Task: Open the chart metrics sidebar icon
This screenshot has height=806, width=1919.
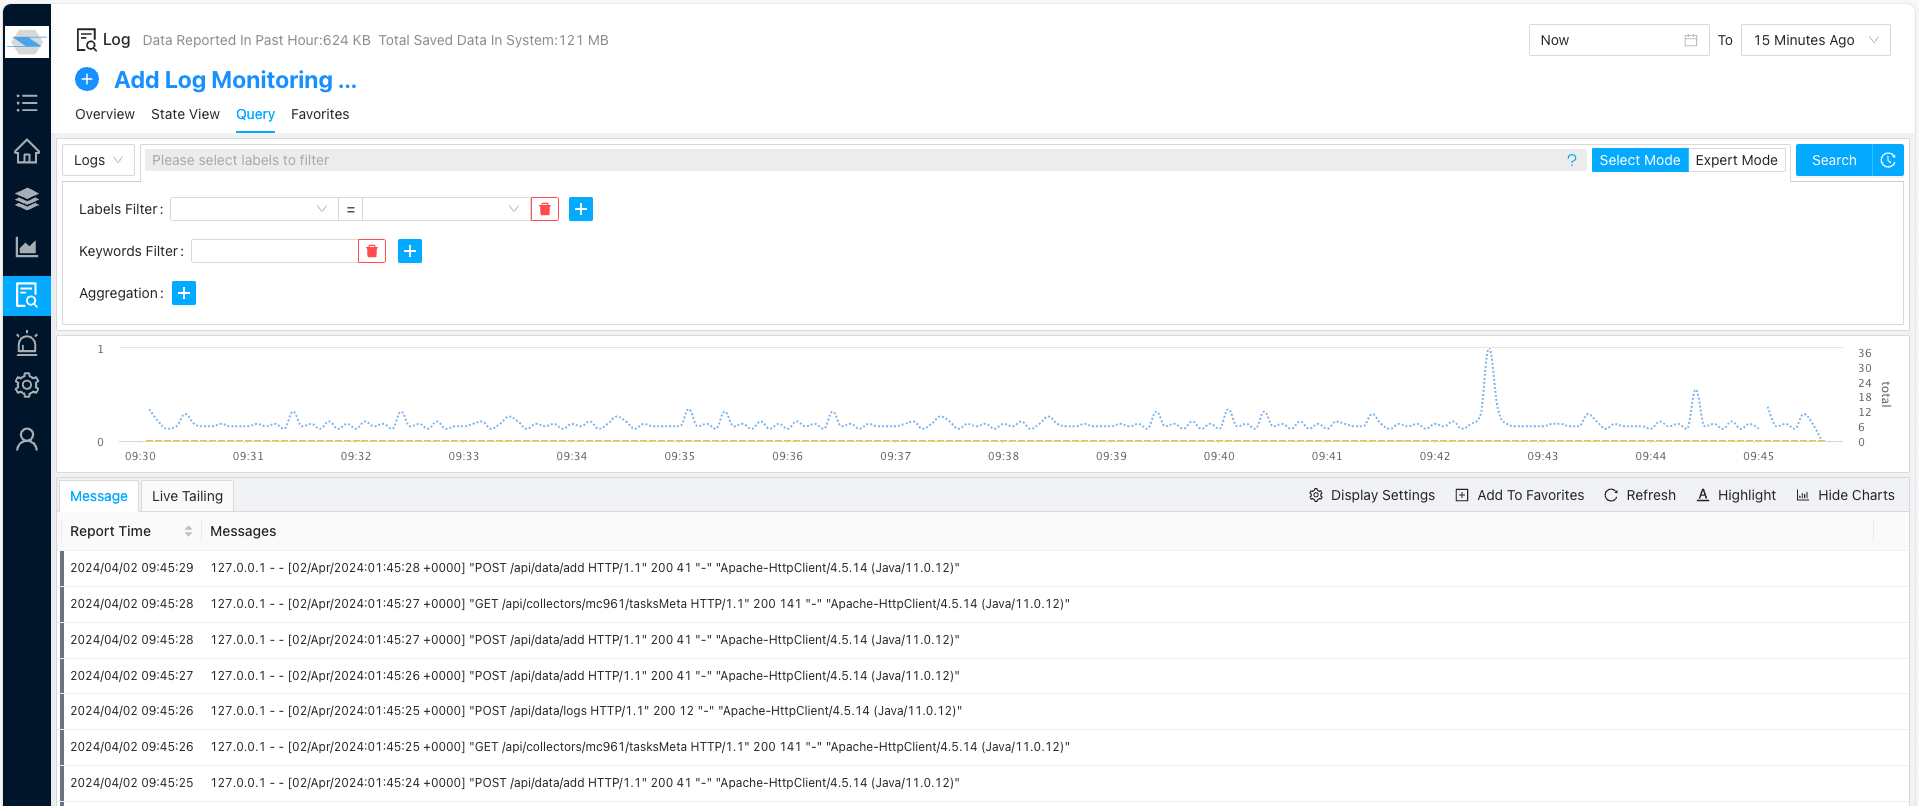Action: pos(27,247)
